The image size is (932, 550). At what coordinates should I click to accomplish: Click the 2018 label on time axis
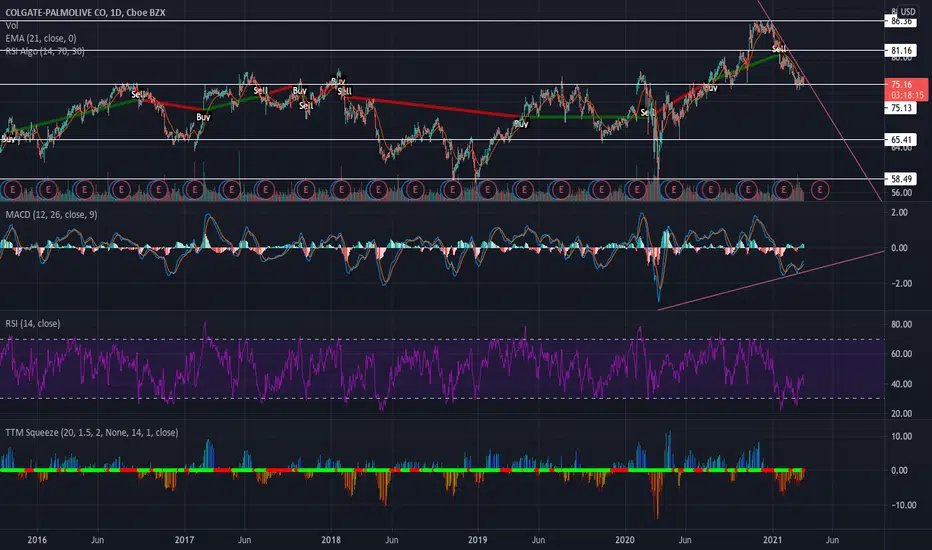pos(330,540)
